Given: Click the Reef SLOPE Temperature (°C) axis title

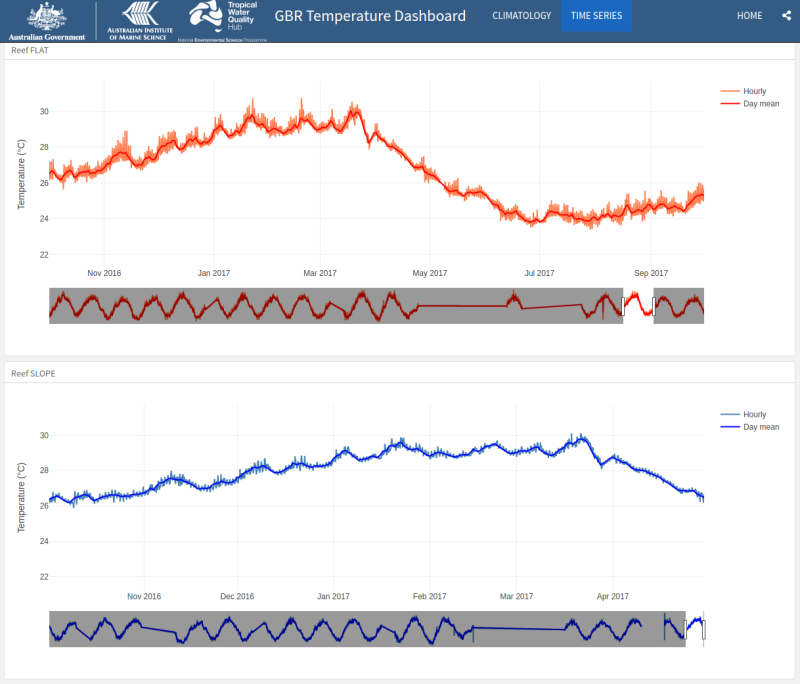Looking at the screenshot, I should click(x=21, y=497).
